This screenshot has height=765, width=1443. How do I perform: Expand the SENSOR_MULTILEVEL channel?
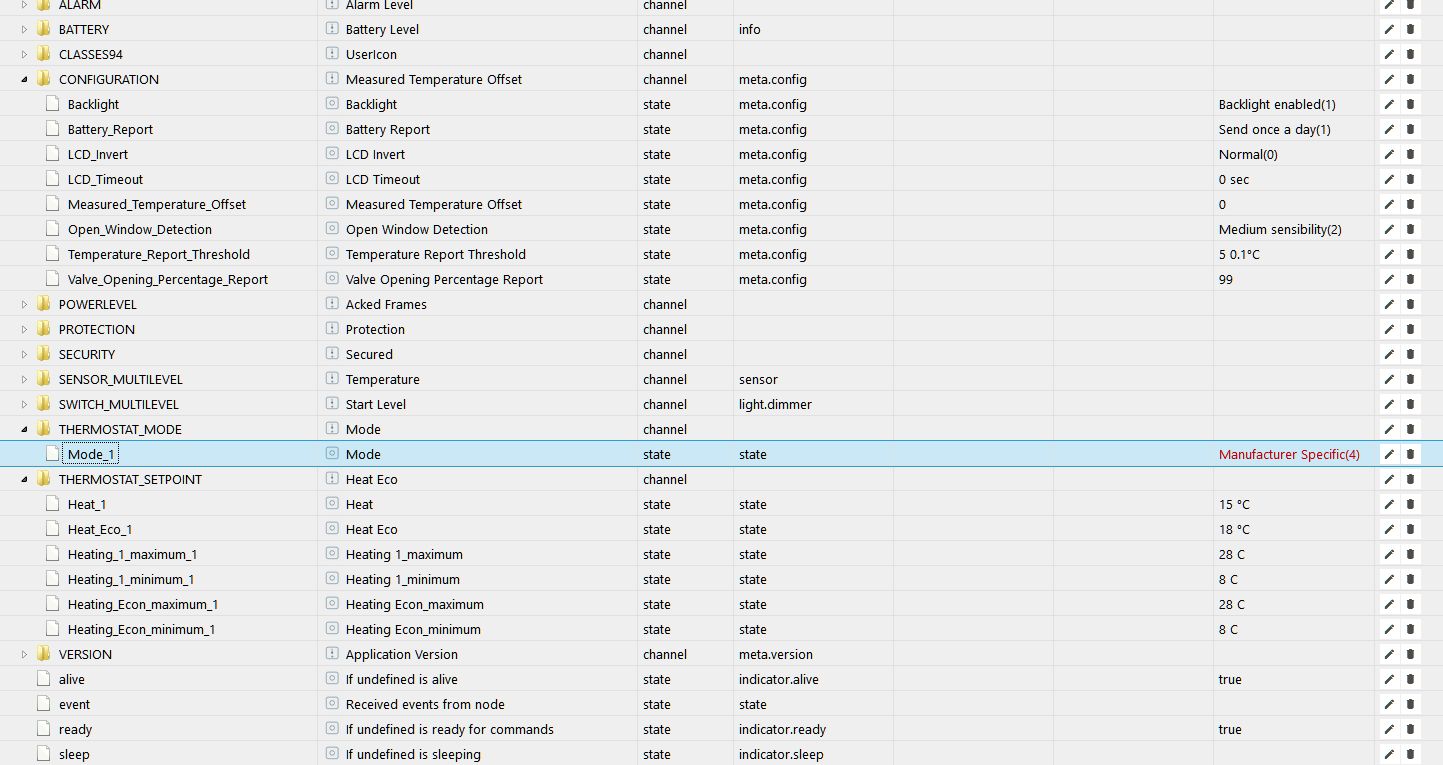[x=24, y=379]
